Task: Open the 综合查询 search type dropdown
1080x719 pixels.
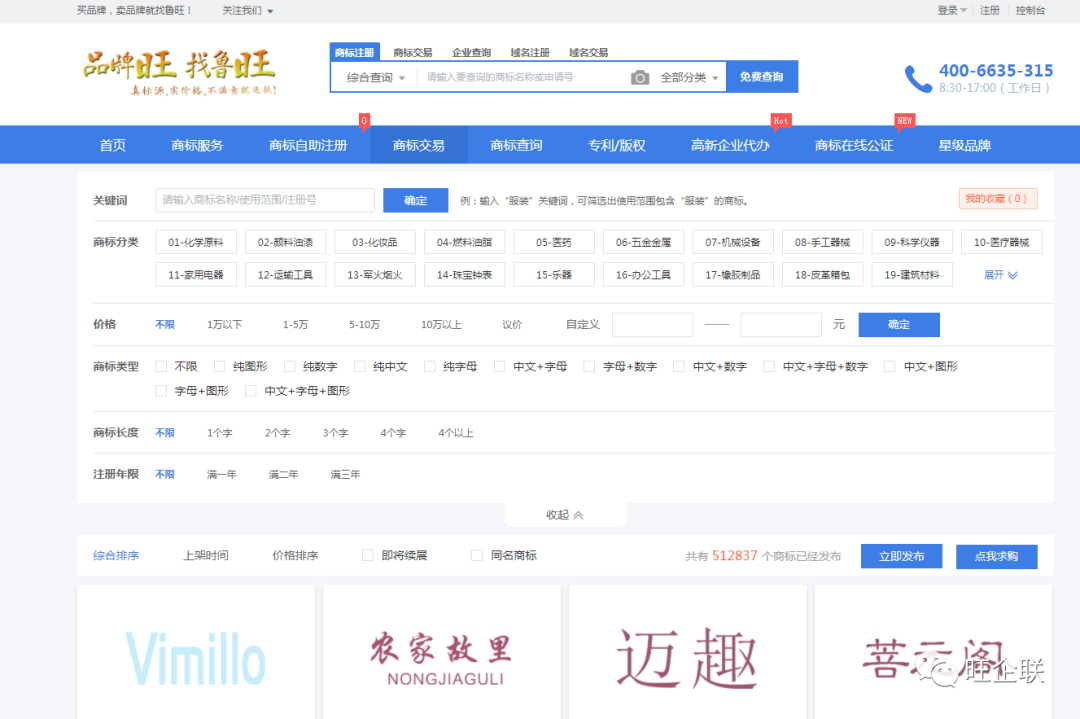Action: [x=375, y=77]
